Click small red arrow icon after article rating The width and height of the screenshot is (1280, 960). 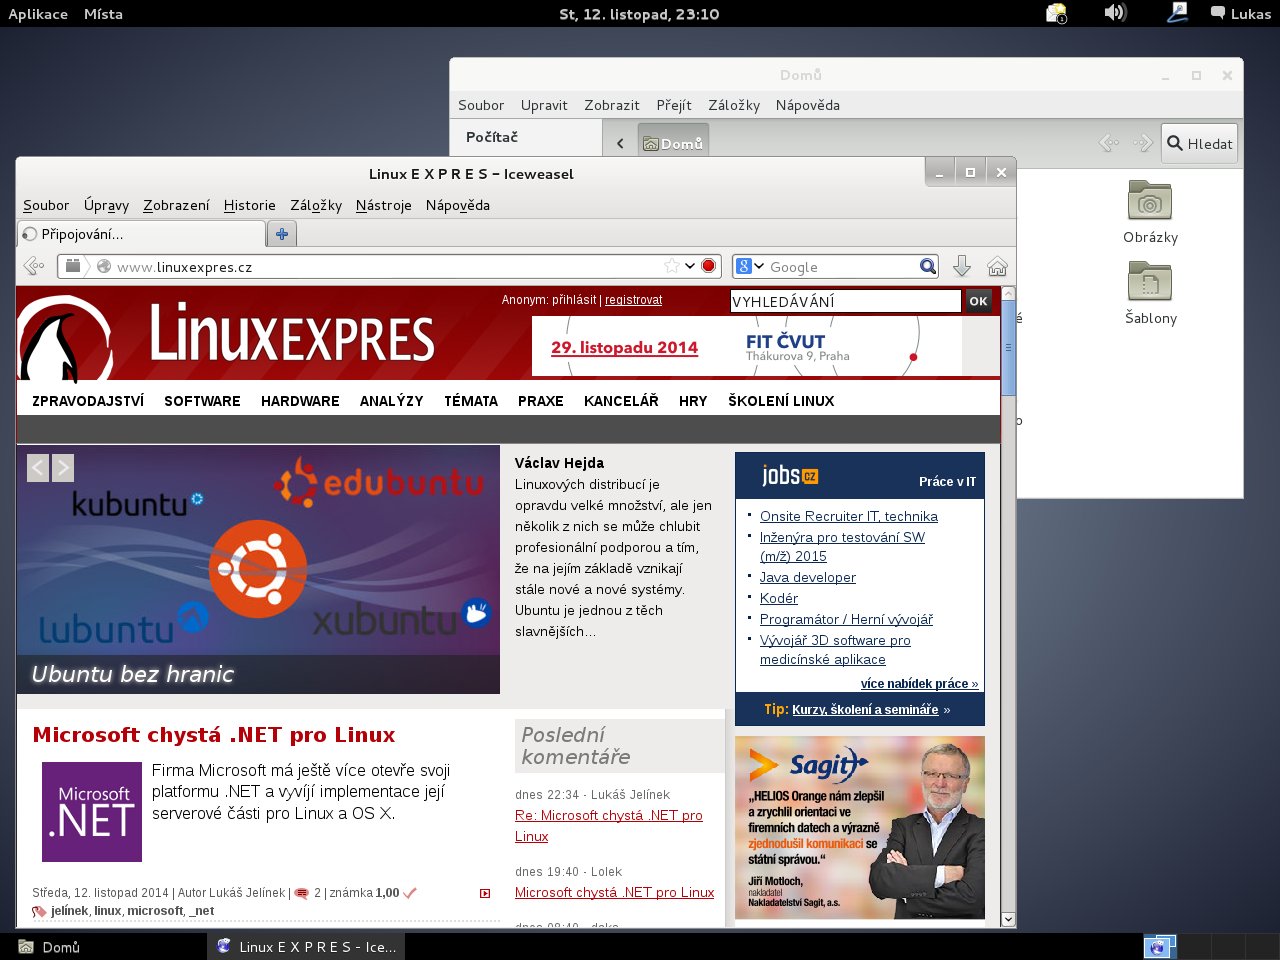click(485, 893)
